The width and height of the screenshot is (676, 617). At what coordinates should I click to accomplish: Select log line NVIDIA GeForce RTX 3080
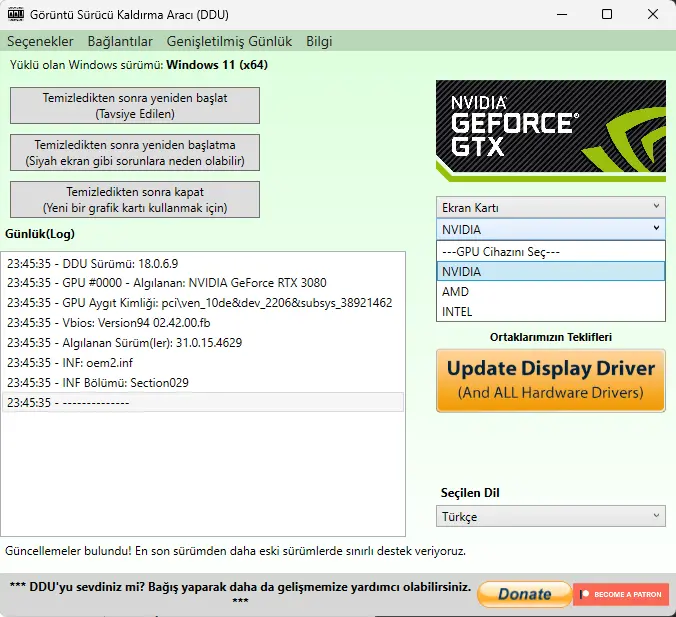[x=203, y=283]
